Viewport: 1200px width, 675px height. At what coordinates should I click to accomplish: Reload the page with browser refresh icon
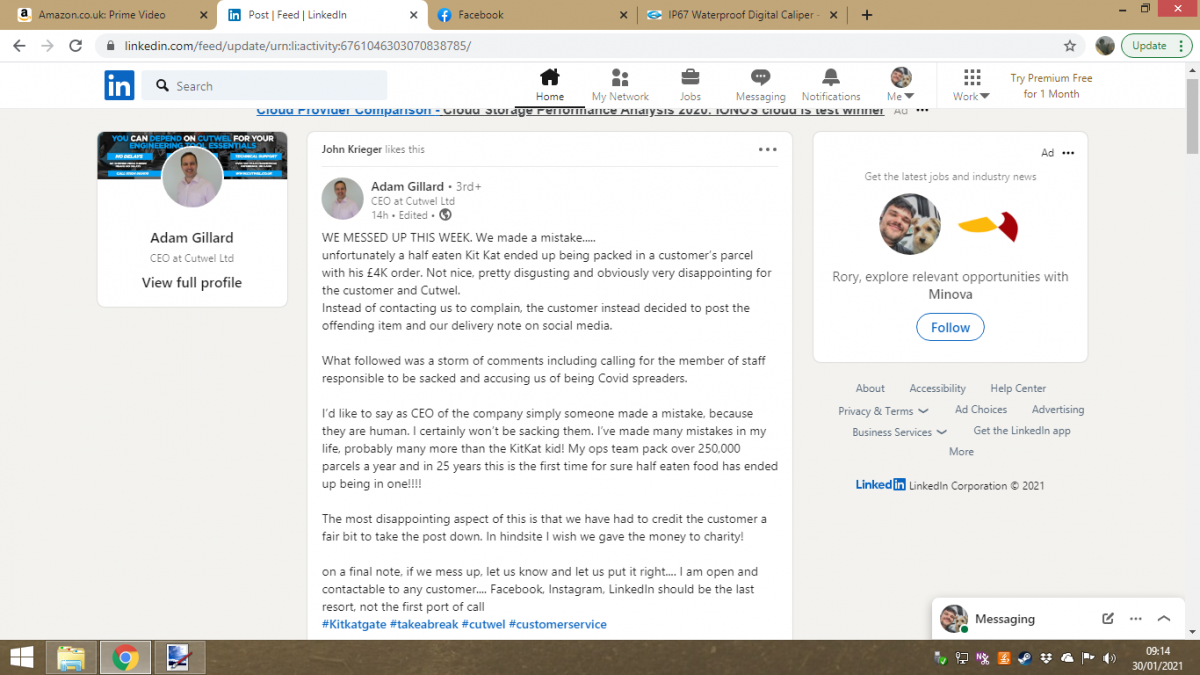(x=75, y=46)
